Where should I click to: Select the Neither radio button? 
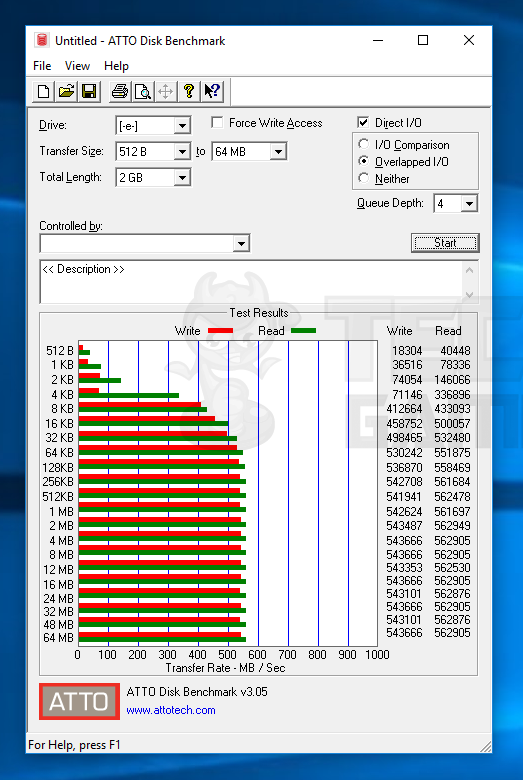(x=363, y=178)
